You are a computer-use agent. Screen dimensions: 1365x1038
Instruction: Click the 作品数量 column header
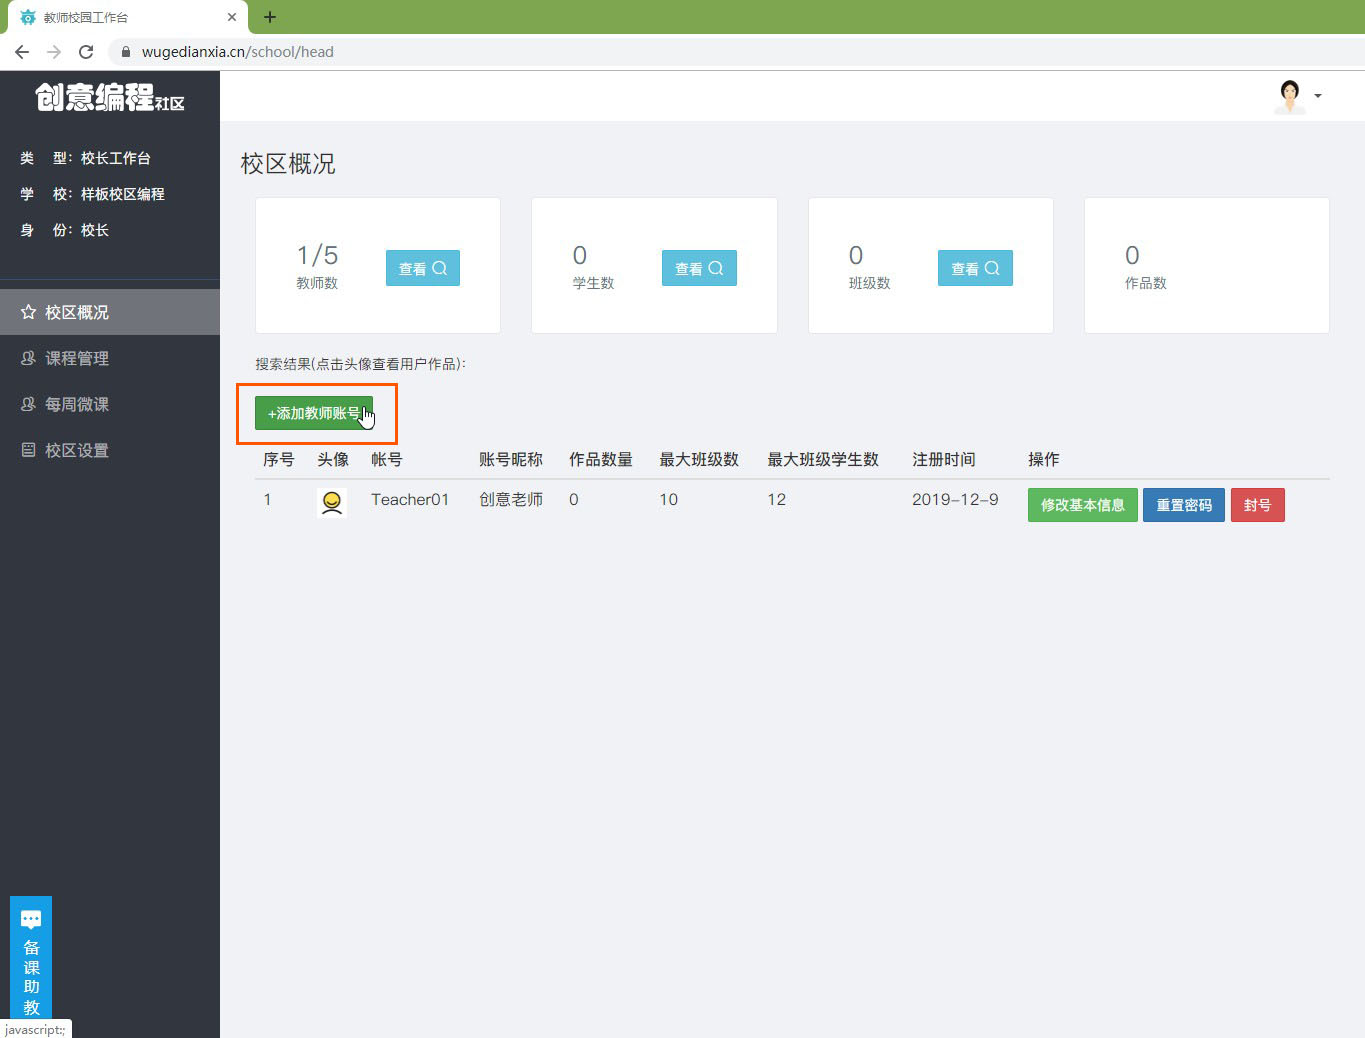601,459
